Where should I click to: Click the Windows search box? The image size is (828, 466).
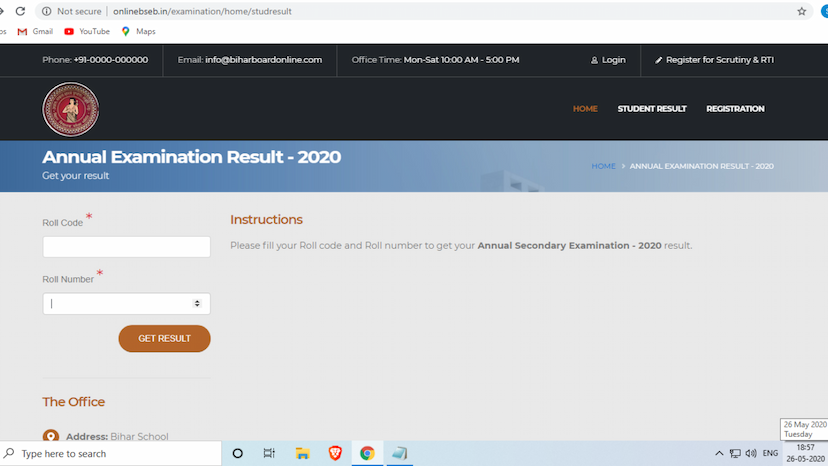[x=110, y=453]
